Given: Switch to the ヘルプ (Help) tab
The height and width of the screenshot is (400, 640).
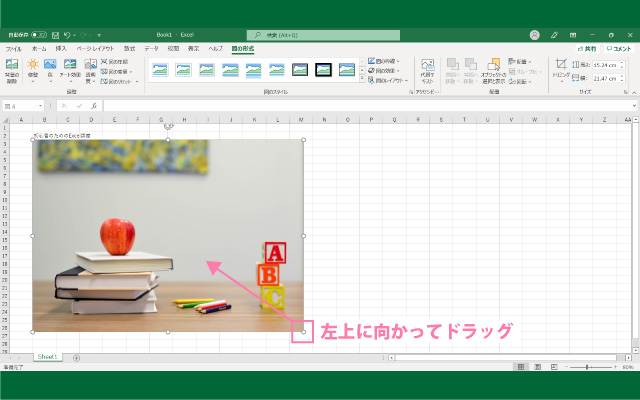Looking at the screenshot, I should [216, 49].
